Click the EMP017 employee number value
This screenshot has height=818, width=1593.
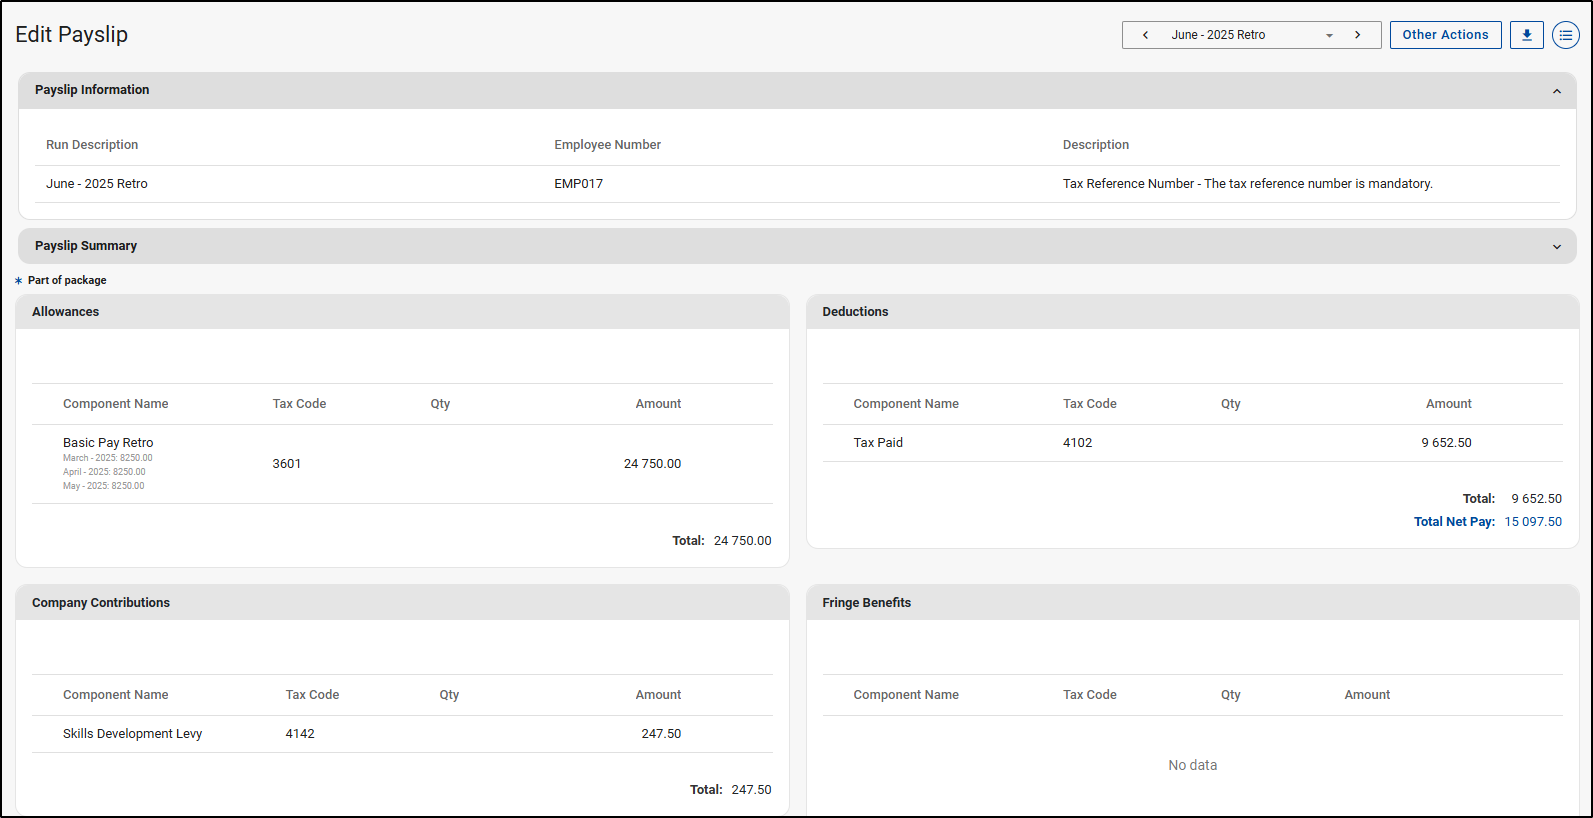point(578,184)
